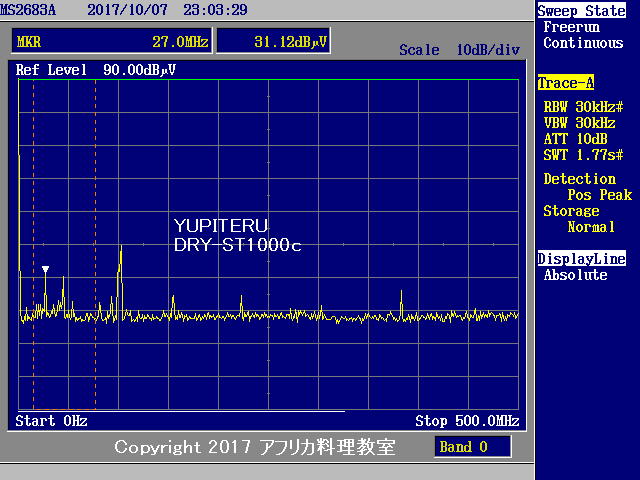Viewport: 640px width, 480px height.
Task: Select the white marker triangle on the trace
Action: pos(45,269)
